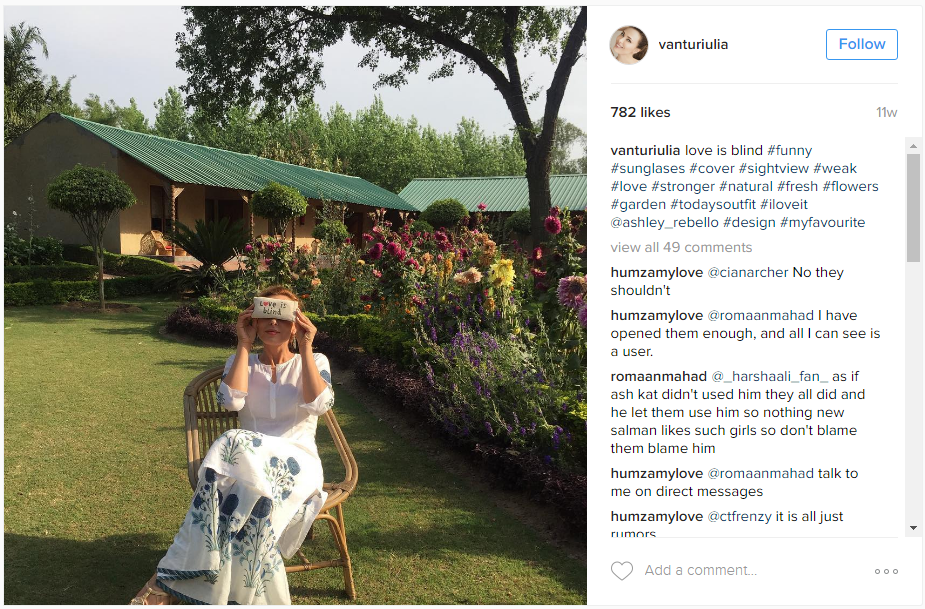Like the post with the heart icon
The width and height of the screenshot is (925, 609).
621,571
